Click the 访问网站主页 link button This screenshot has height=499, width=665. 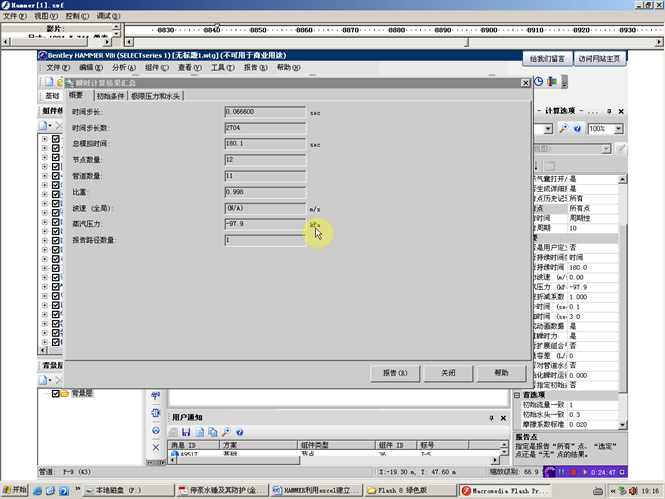point(599,59)
